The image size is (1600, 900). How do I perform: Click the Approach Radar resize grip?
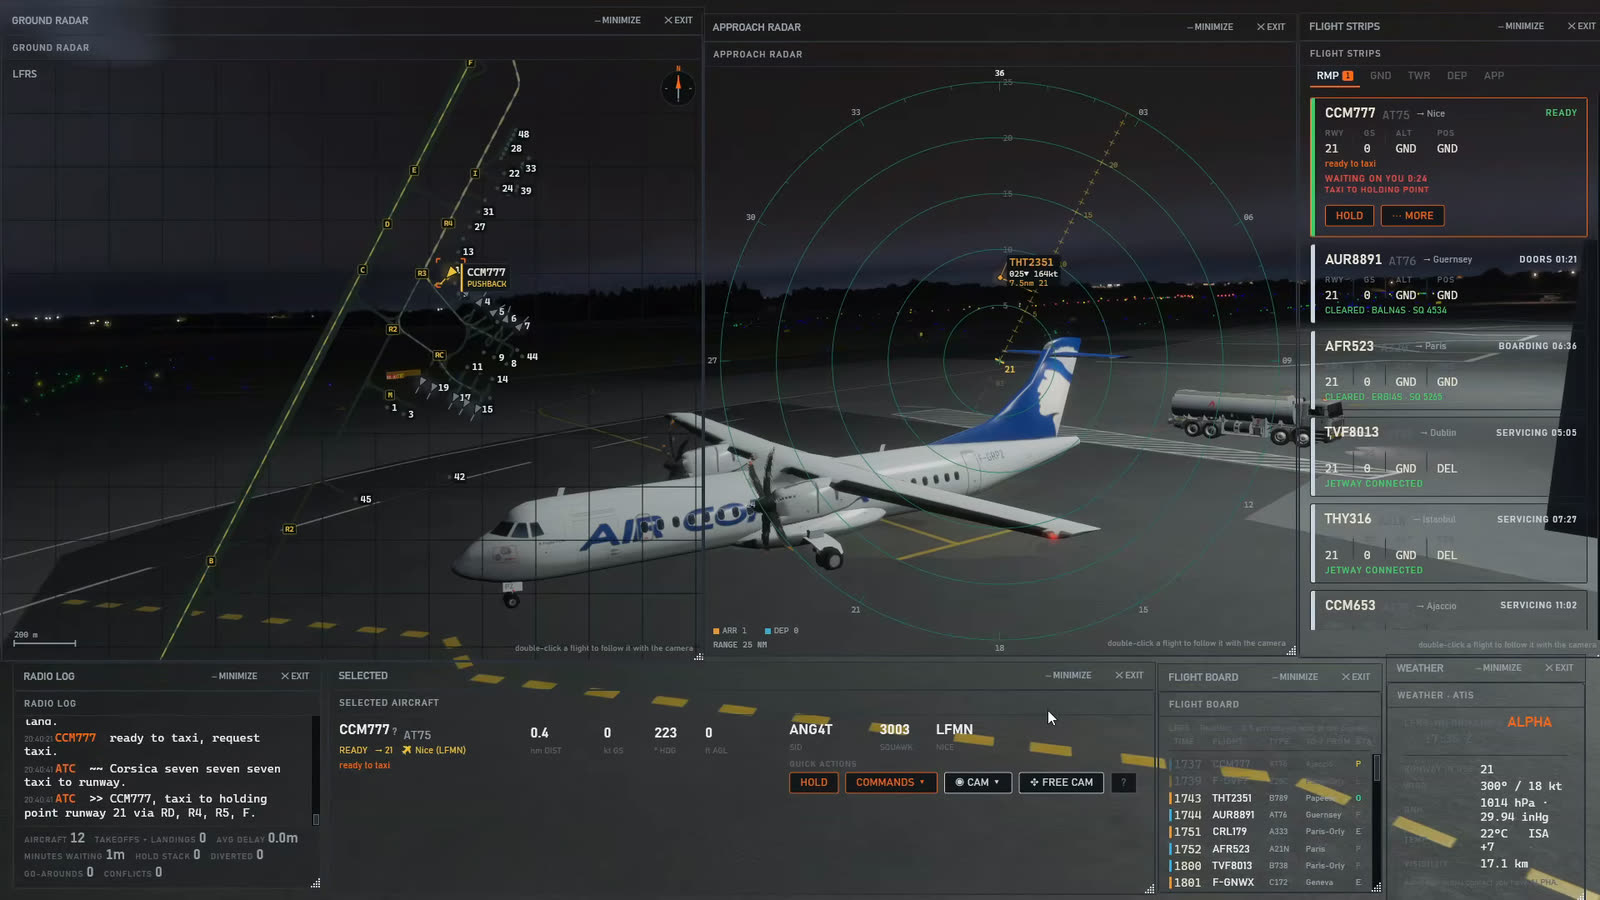(x=1291, y=651)
